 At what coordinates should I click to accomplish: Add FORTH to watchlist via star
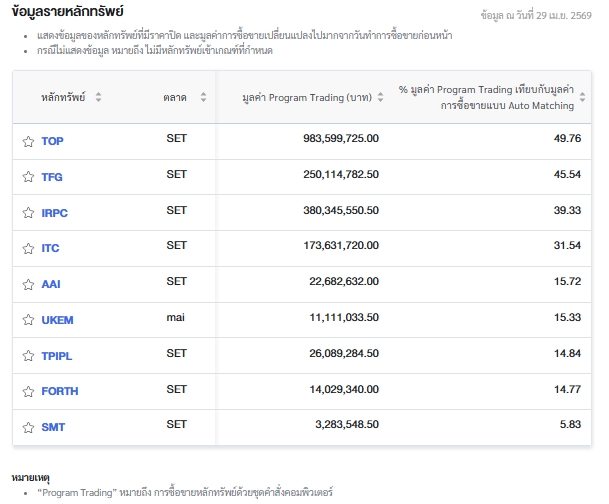pyautogui.click(x=28, y=391)
